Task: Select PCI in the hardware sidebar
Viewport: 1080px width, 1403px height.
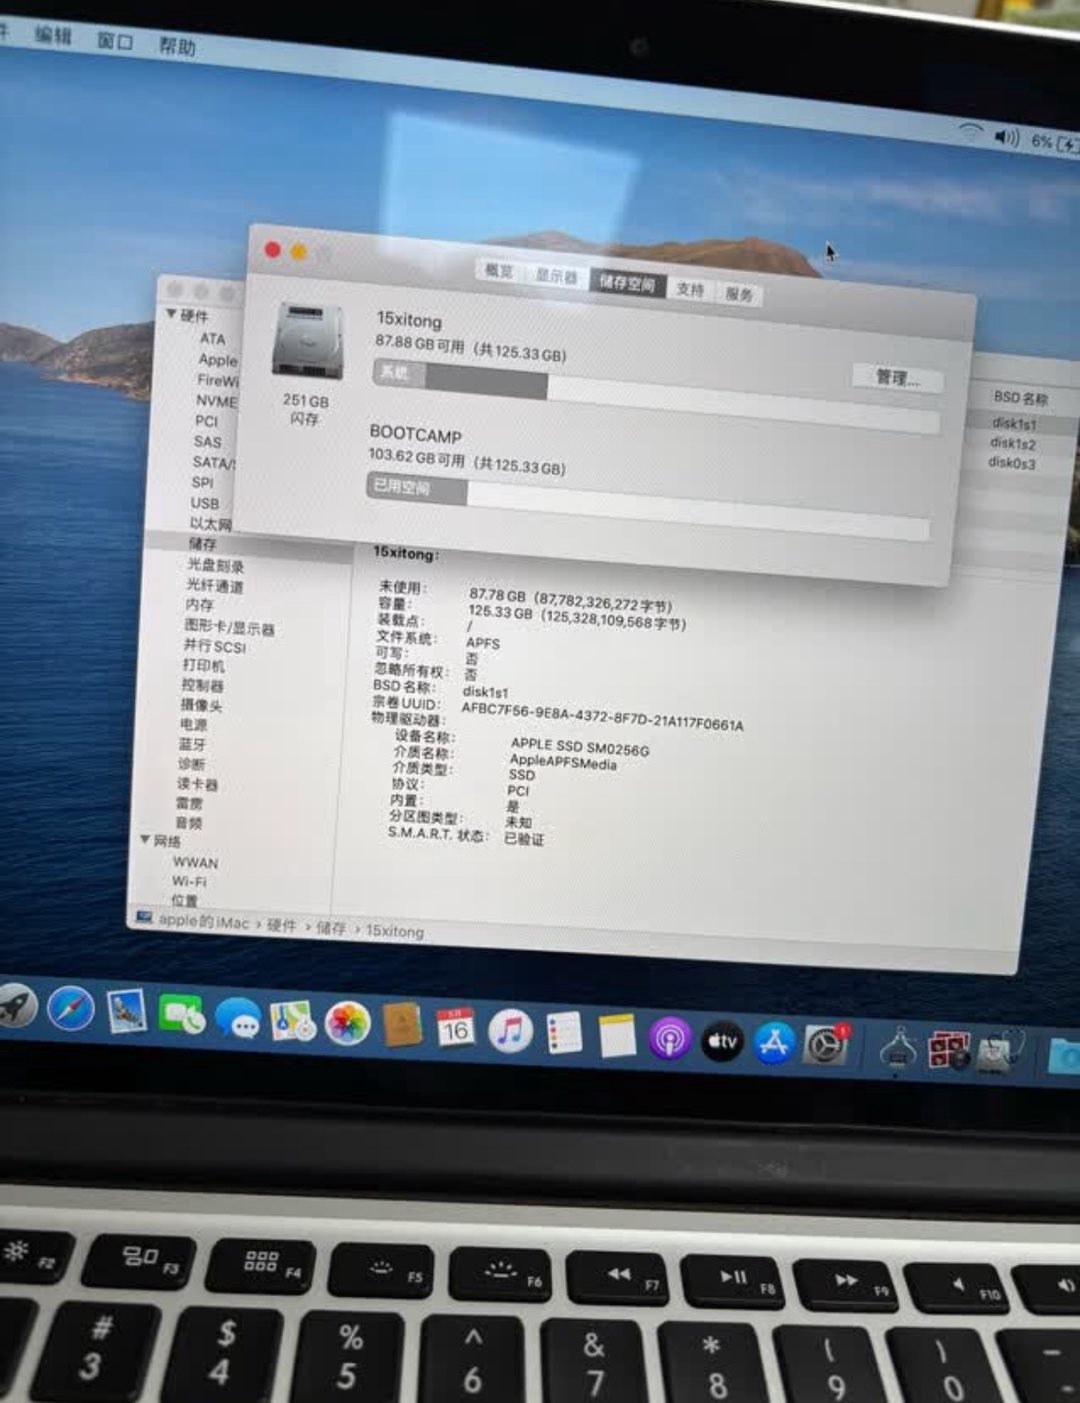Action: click(206, 421)
